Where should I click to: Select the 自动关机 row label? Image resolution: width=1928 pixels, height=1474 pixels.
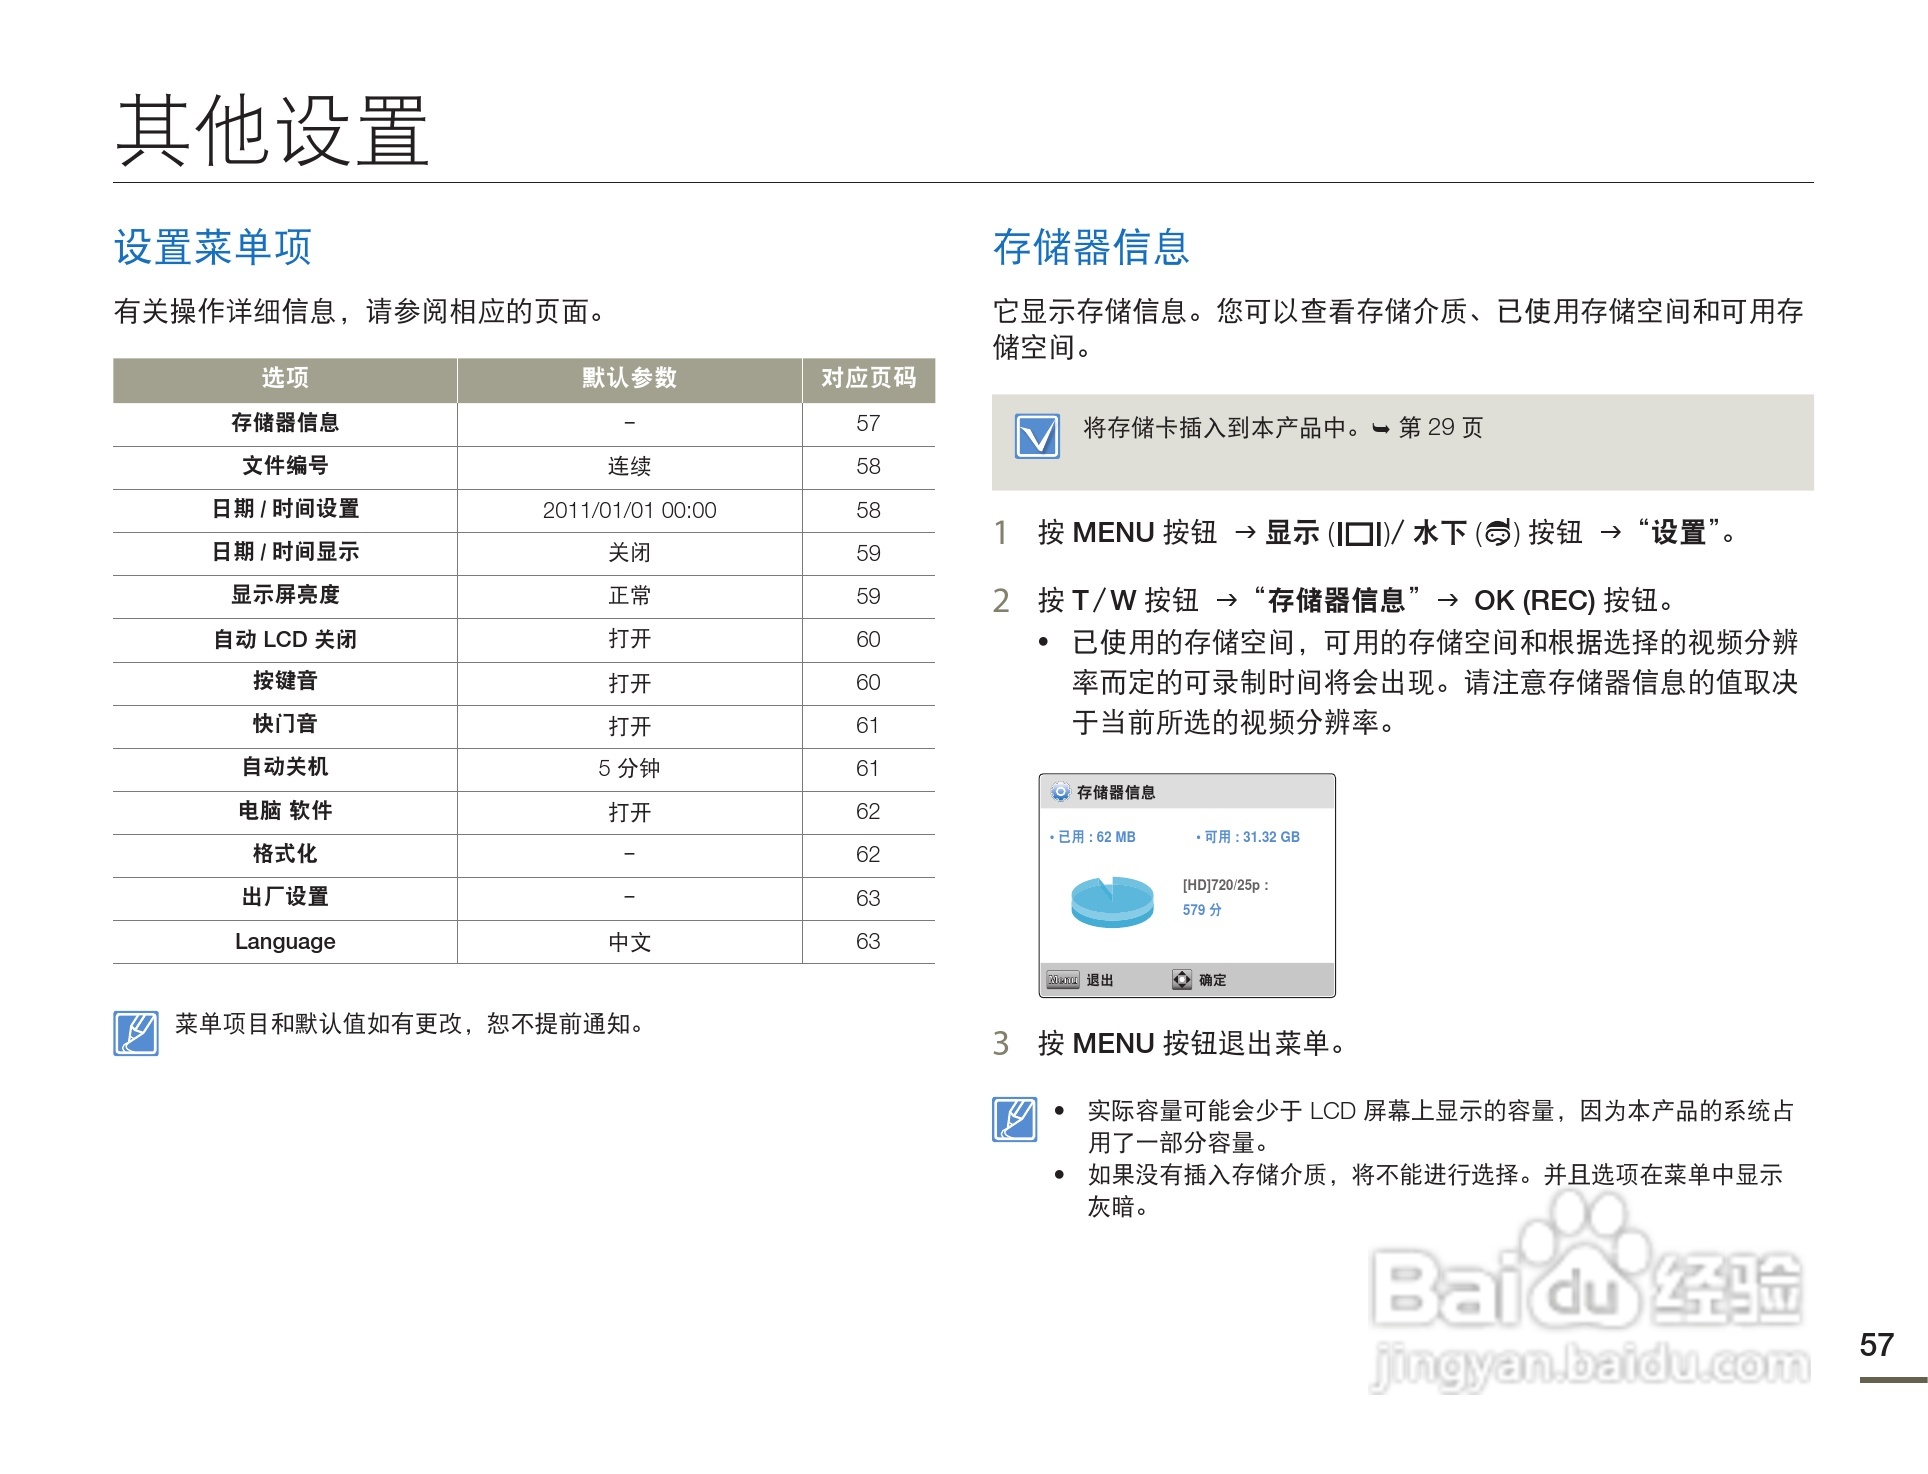click(285, 767)
